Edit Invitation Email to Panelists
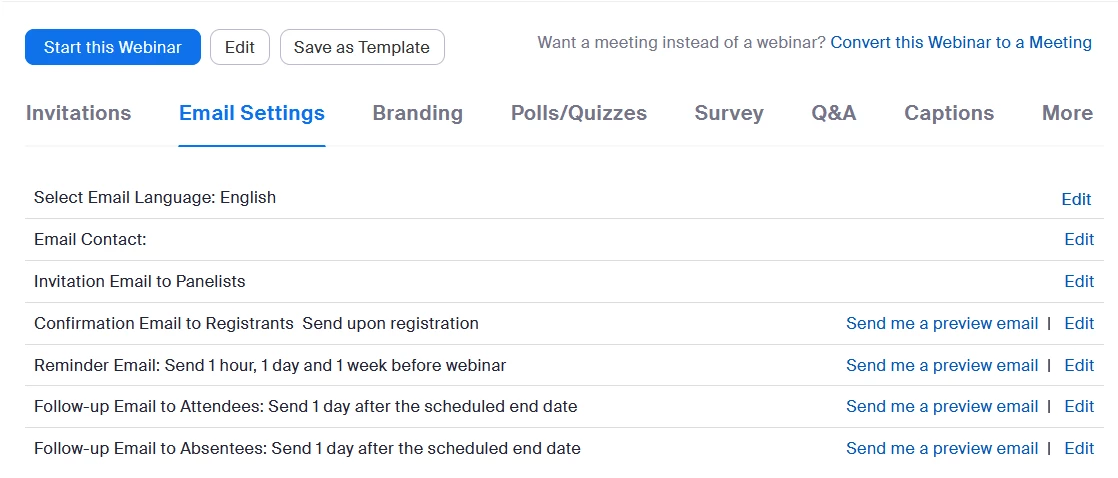1118x478 pixels. coord(1079,281)
